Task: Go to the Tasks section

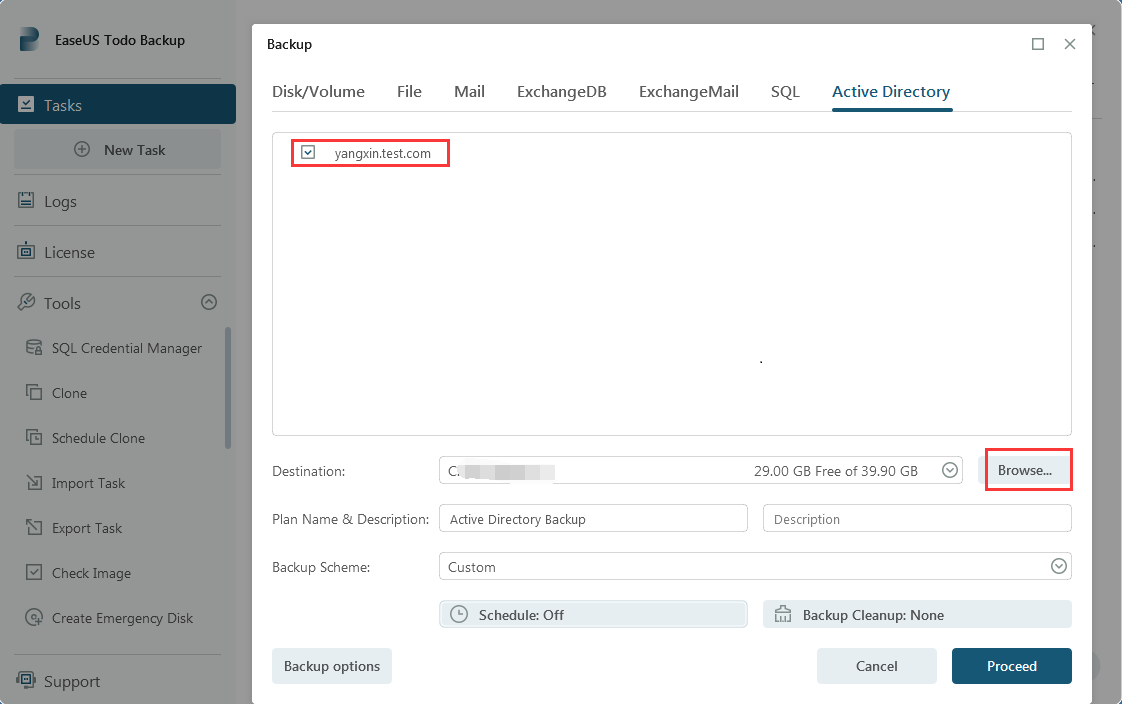Action: coord(65,103)
